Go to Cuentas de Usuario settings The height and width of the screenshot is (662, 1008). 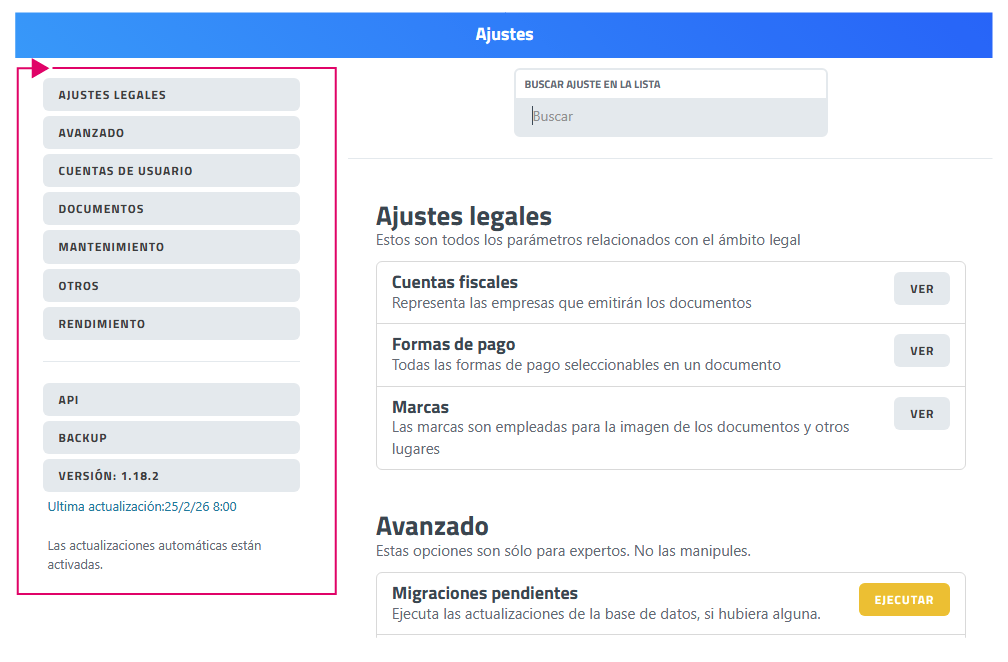[171, 171]
